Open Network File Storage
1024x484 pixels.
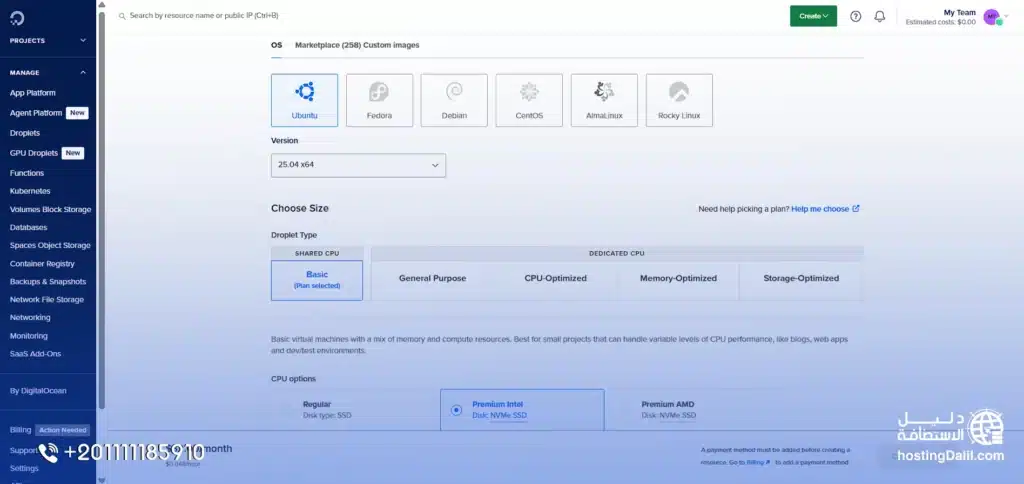(47, 300)
